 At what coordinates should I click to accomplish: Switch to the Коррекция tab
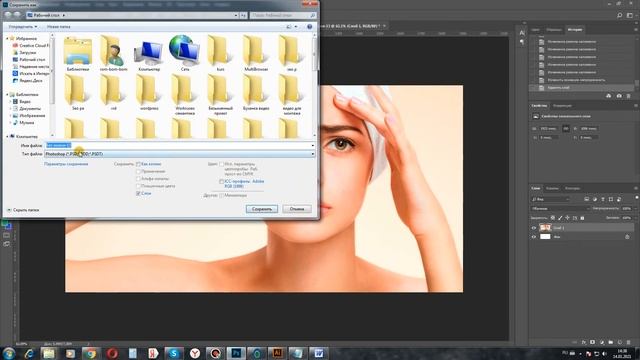[562, 106]
